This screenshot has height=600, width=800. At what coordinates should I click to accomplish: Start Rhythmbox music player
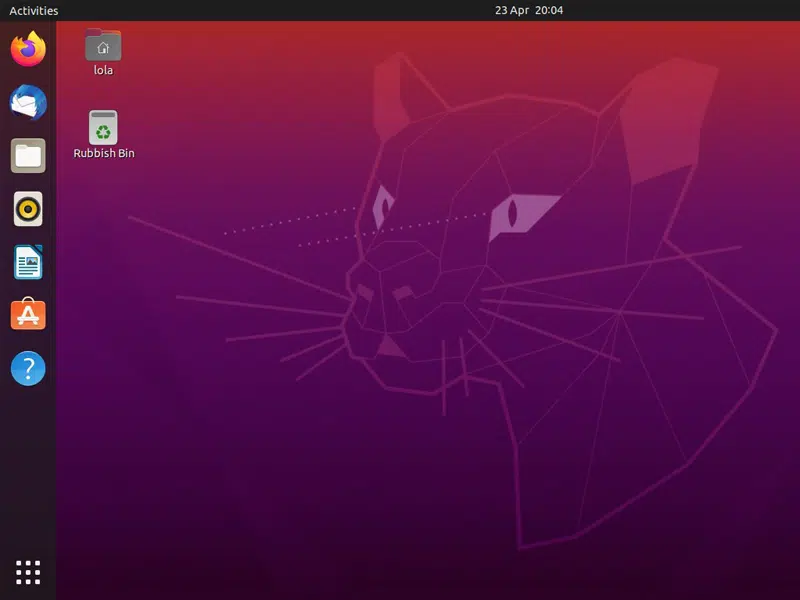(28, 209)
